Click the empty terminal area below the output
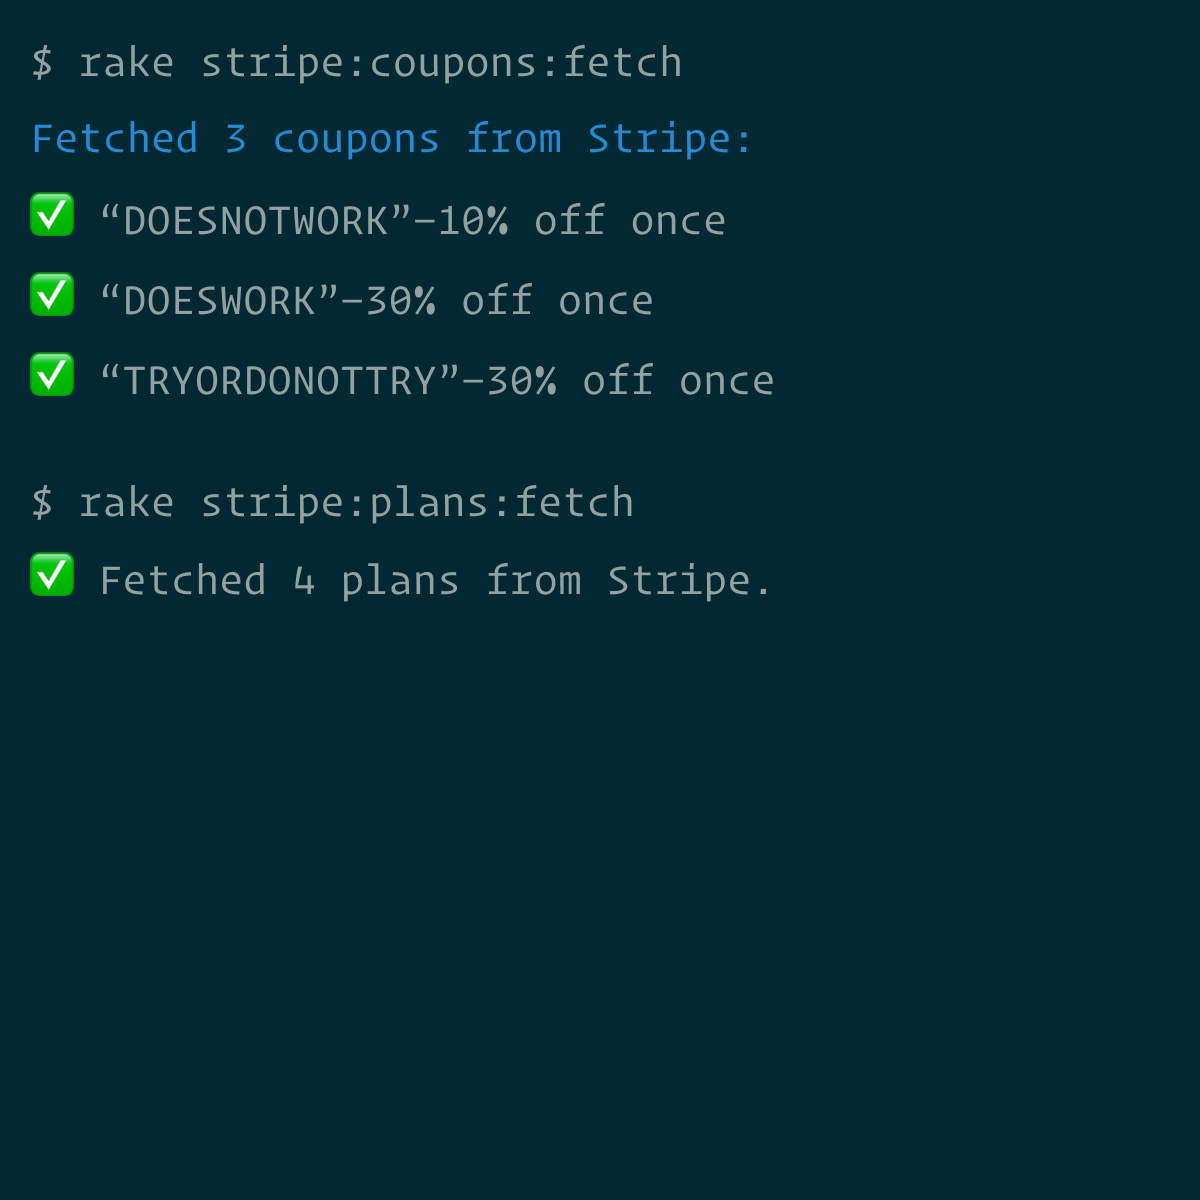Screen dimensions: 1200x1200 coord(600,900)
